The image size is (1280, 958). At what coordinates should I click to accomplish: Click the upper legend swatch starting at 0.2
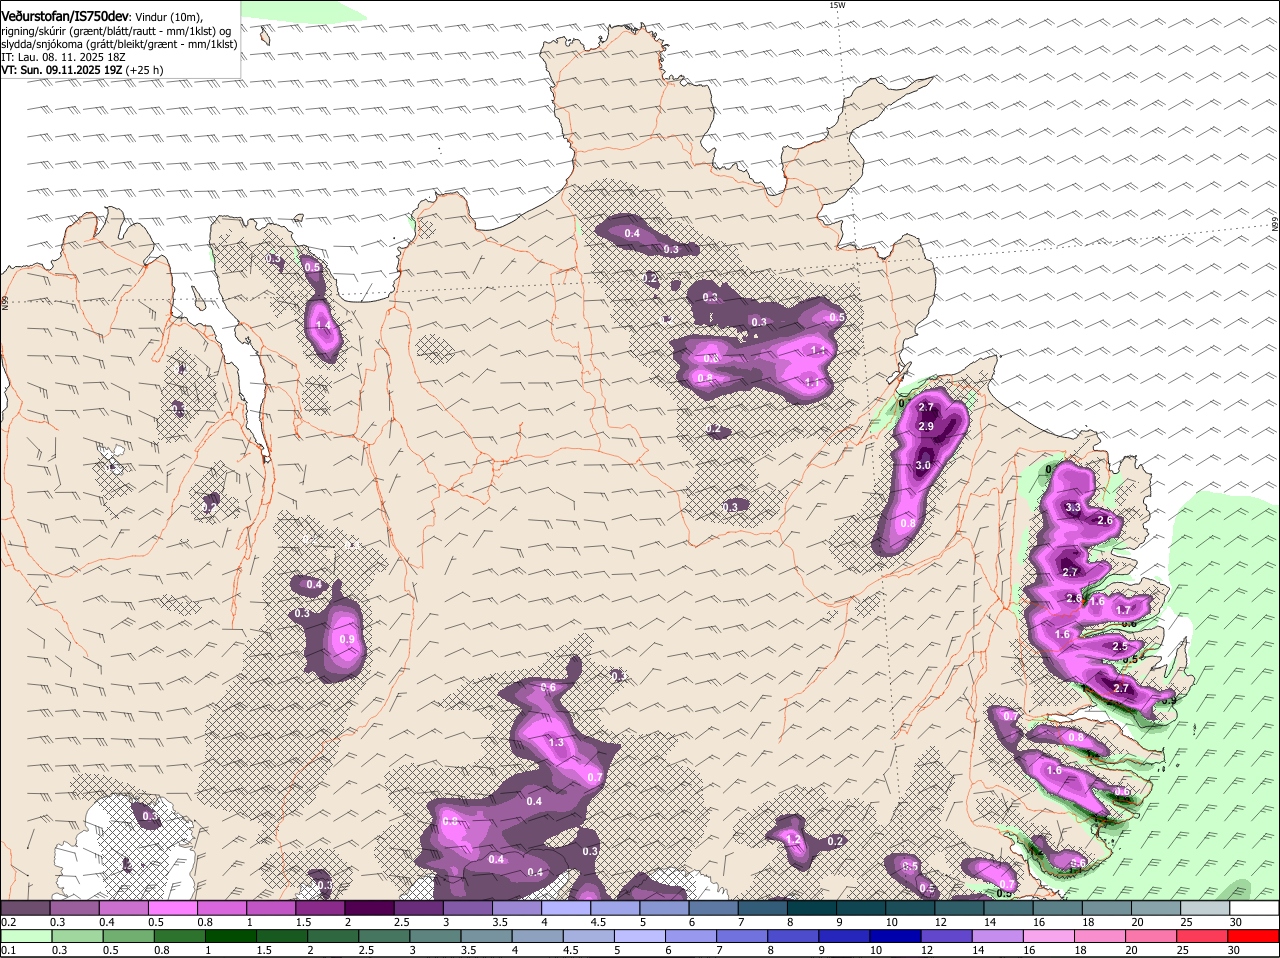click(25, 908)
